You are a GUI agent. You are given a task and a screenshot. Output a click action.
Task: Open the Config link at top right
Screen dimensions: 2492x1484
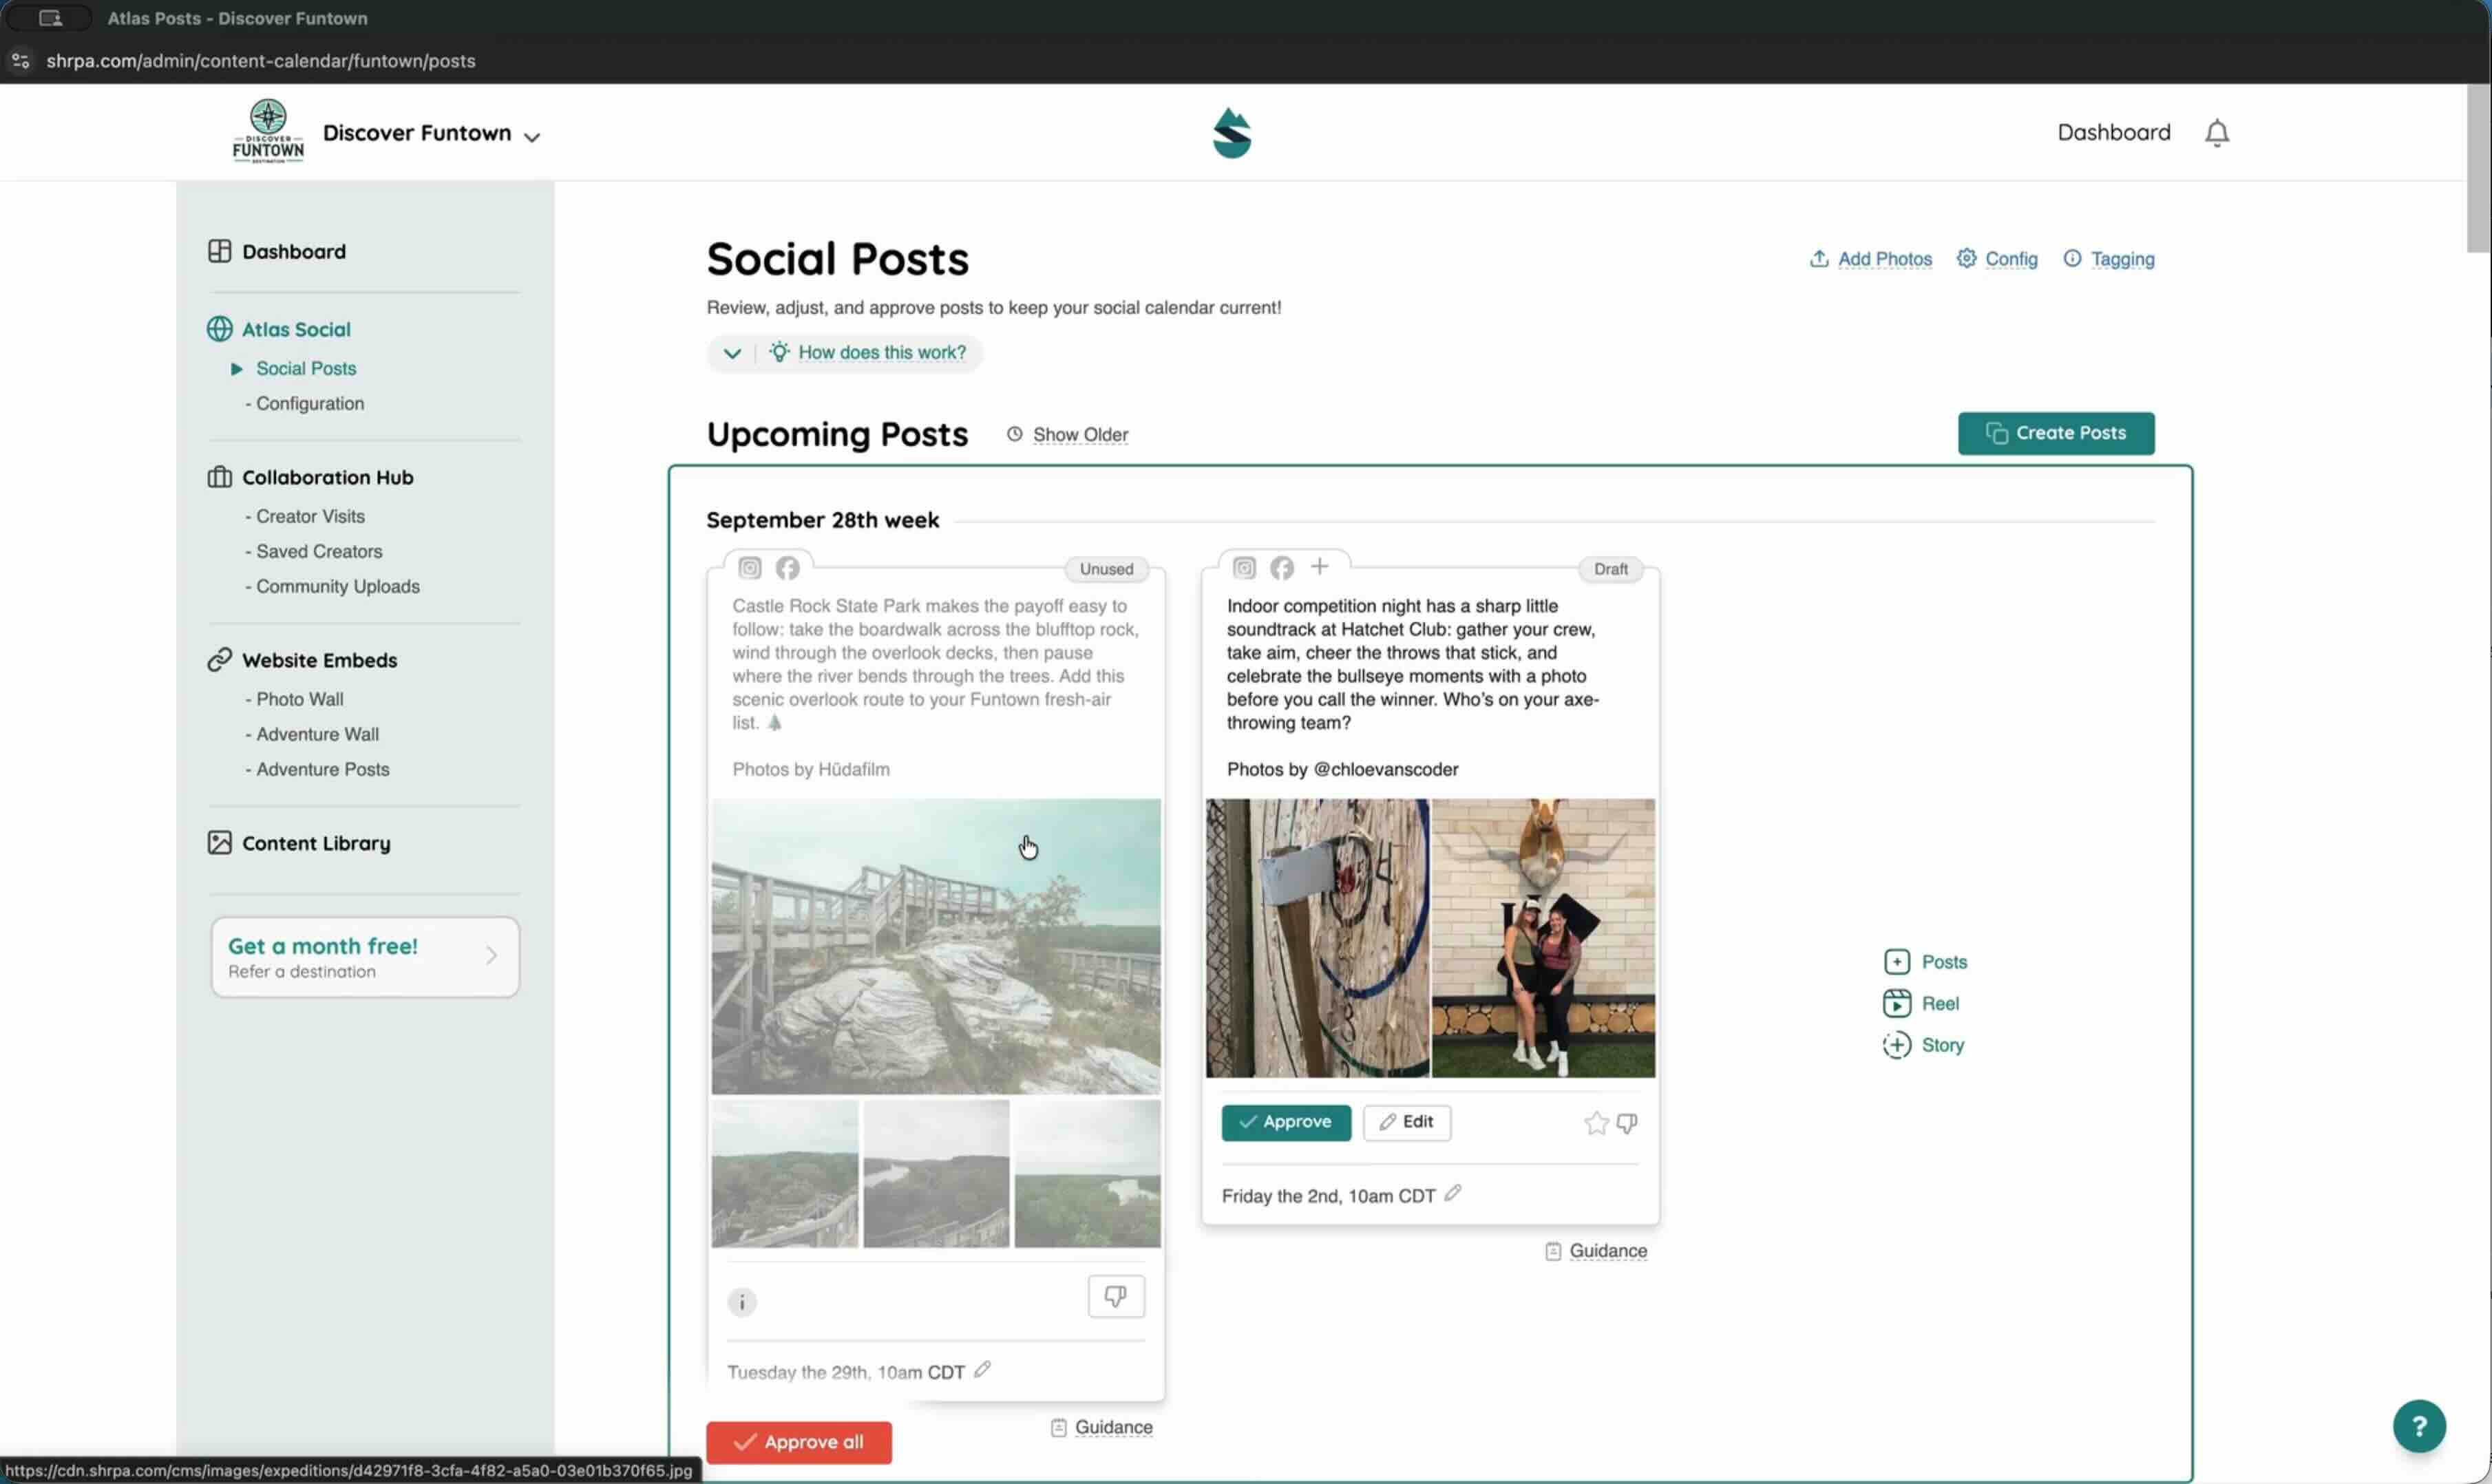pyautogui.click(x=1997, y=259)
